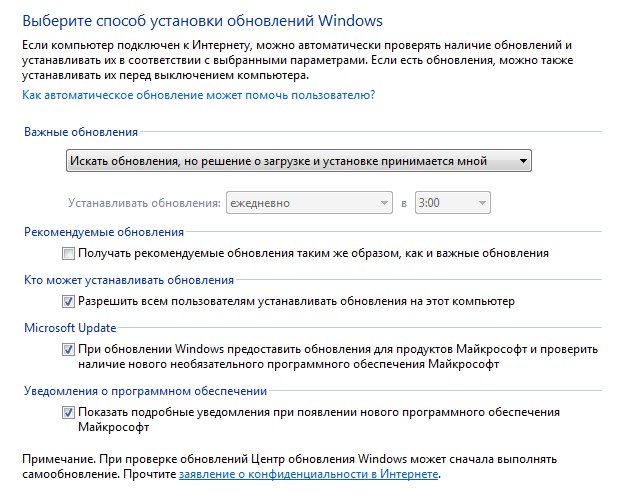Screen dimensions: 626x500
Task: Expand the "3:00" install time dropdown
Action: [x=452, y=203]
